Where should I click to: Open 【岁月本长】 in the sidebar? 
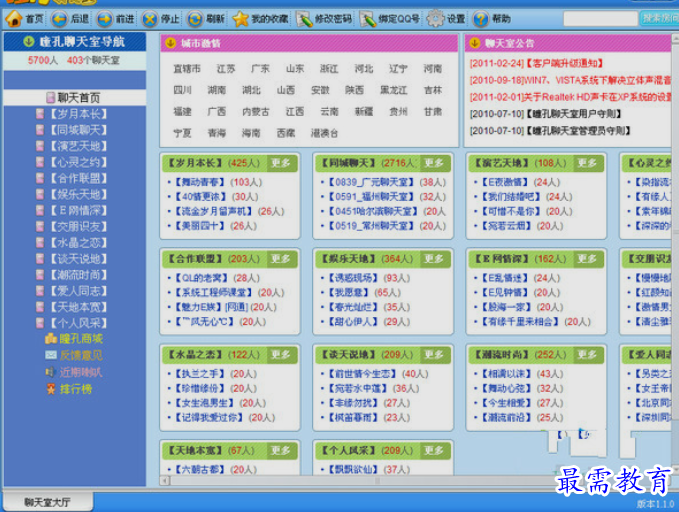coord(77,114)
